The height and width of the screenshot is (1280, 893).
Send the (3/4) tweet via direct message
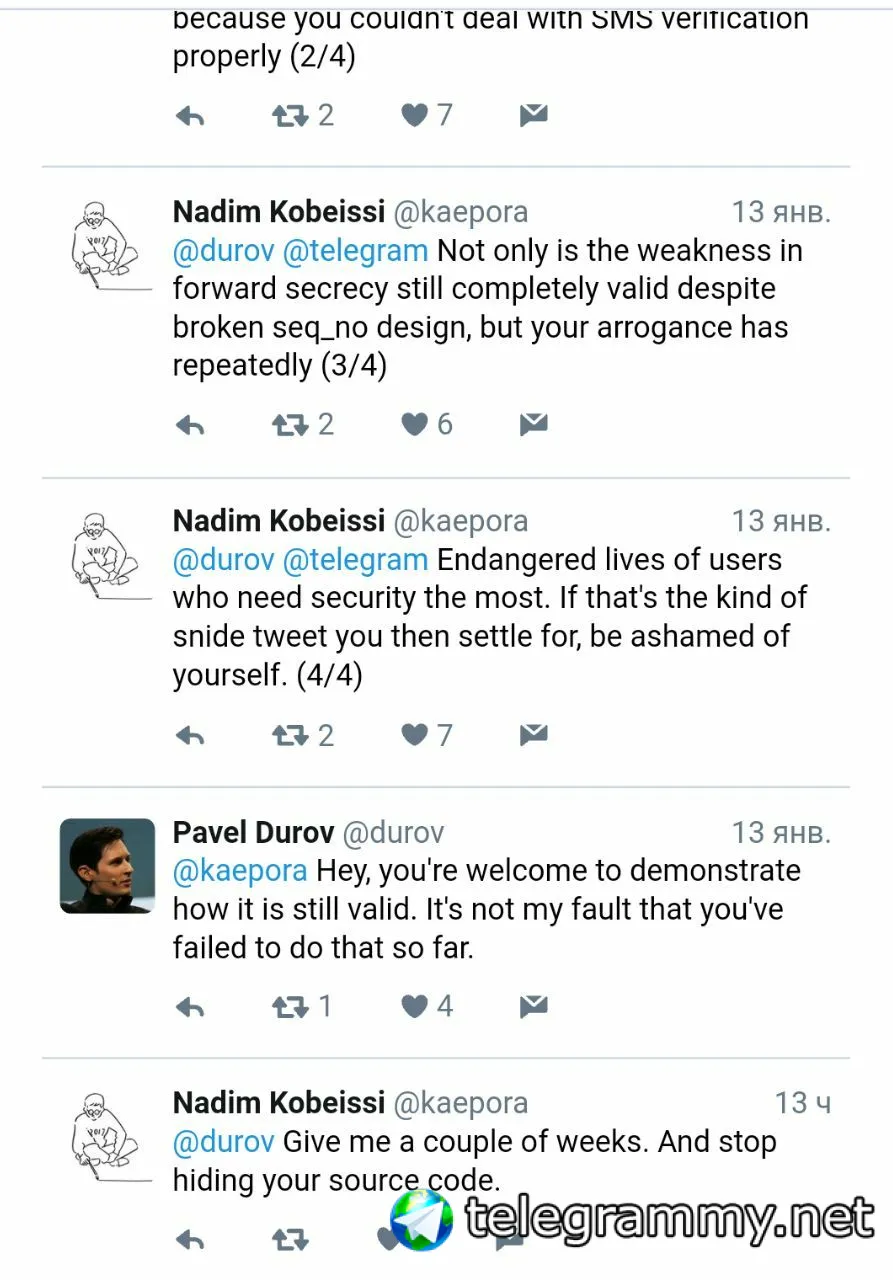(534, 425)
